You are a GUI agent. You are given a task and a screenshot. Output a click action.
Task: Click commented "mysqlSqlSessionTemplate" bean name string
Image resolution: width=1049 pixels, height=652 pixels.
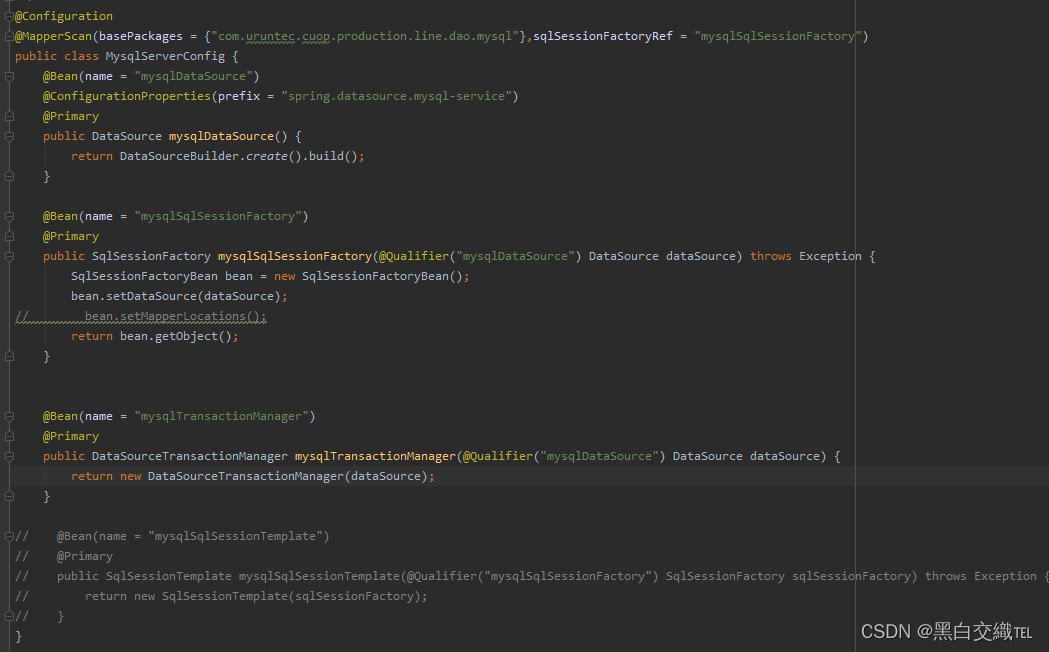235,536
